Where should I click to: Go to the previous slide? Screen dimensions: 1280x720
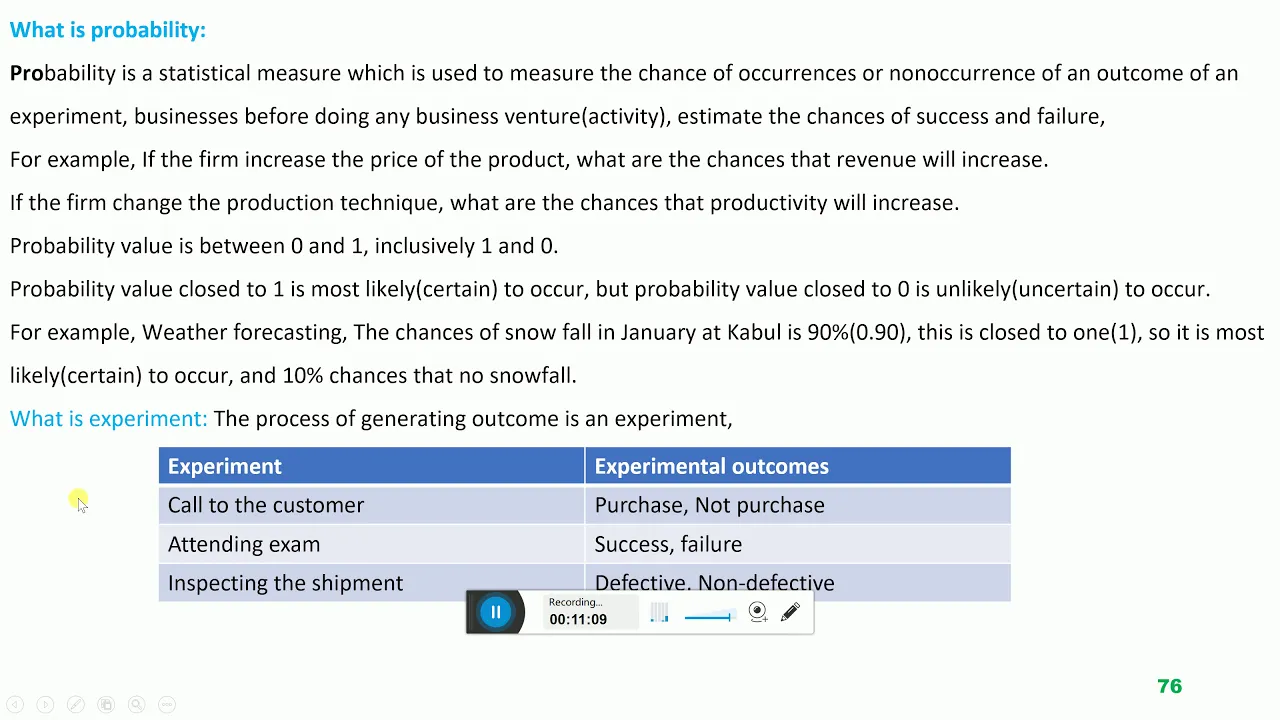click(x=15, y=704)
